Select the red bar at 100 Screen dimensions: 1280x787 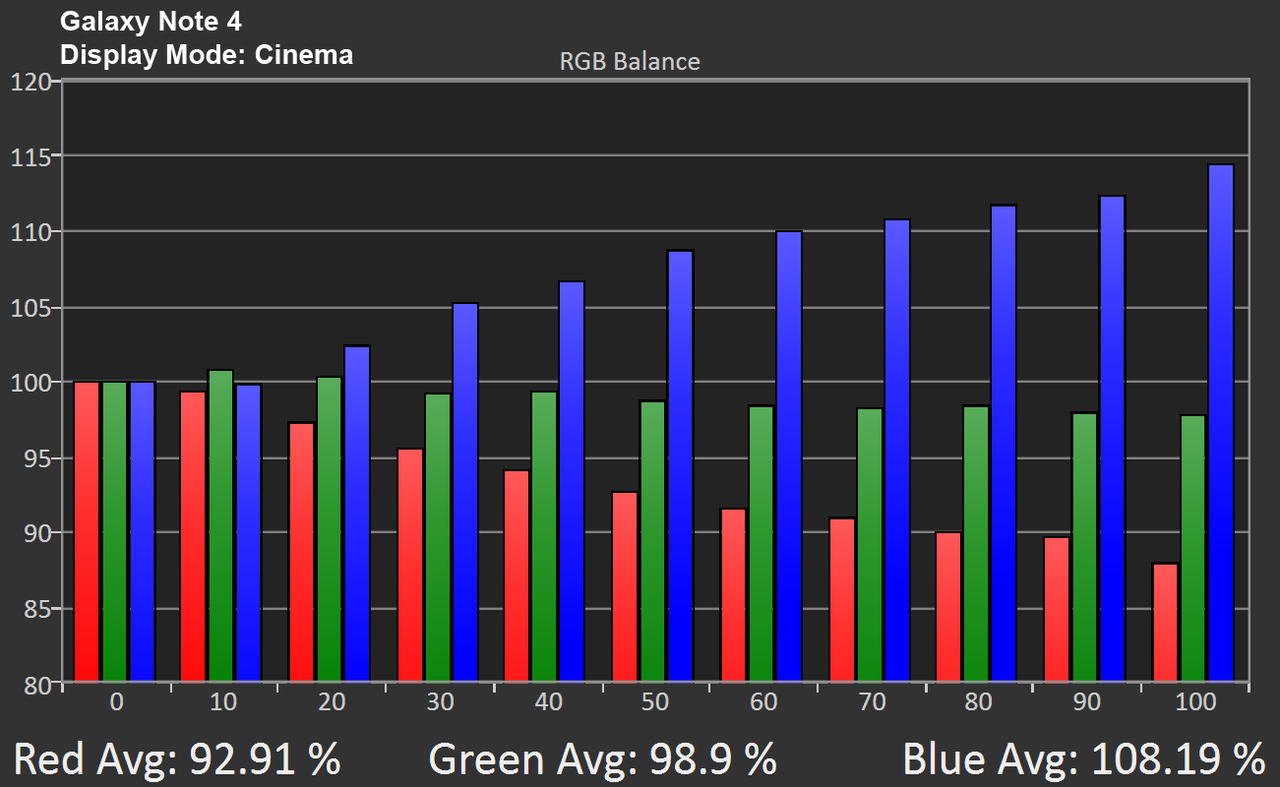pos(1165,623)
